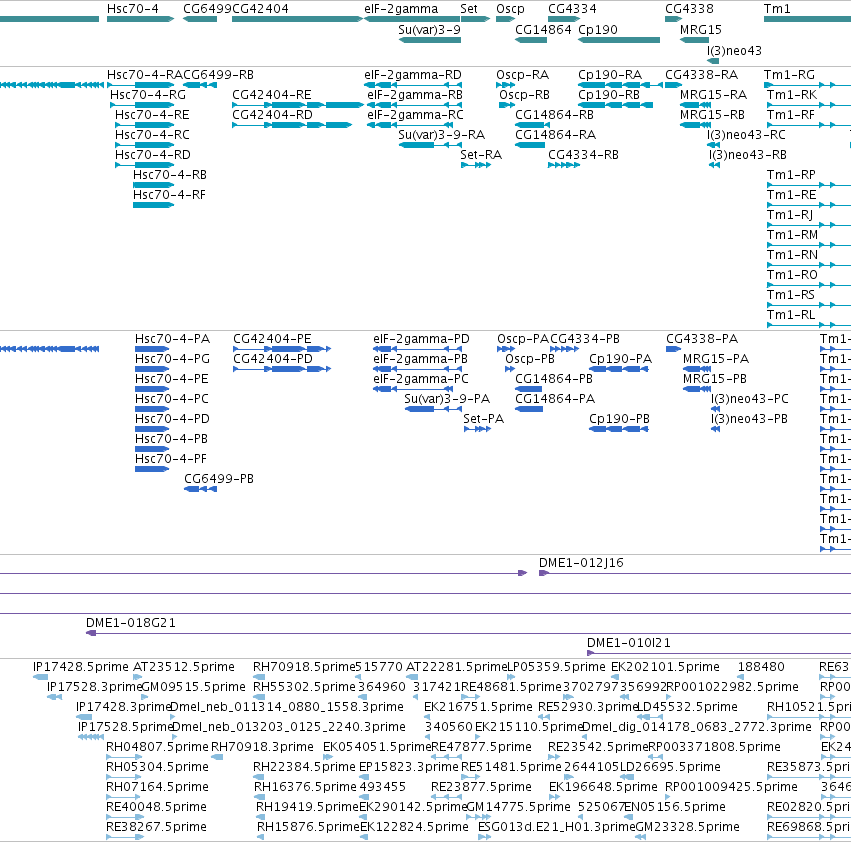851x842 pixels.
Task: Click EST RH70918.5prime
Action: [x=304, y=667]
